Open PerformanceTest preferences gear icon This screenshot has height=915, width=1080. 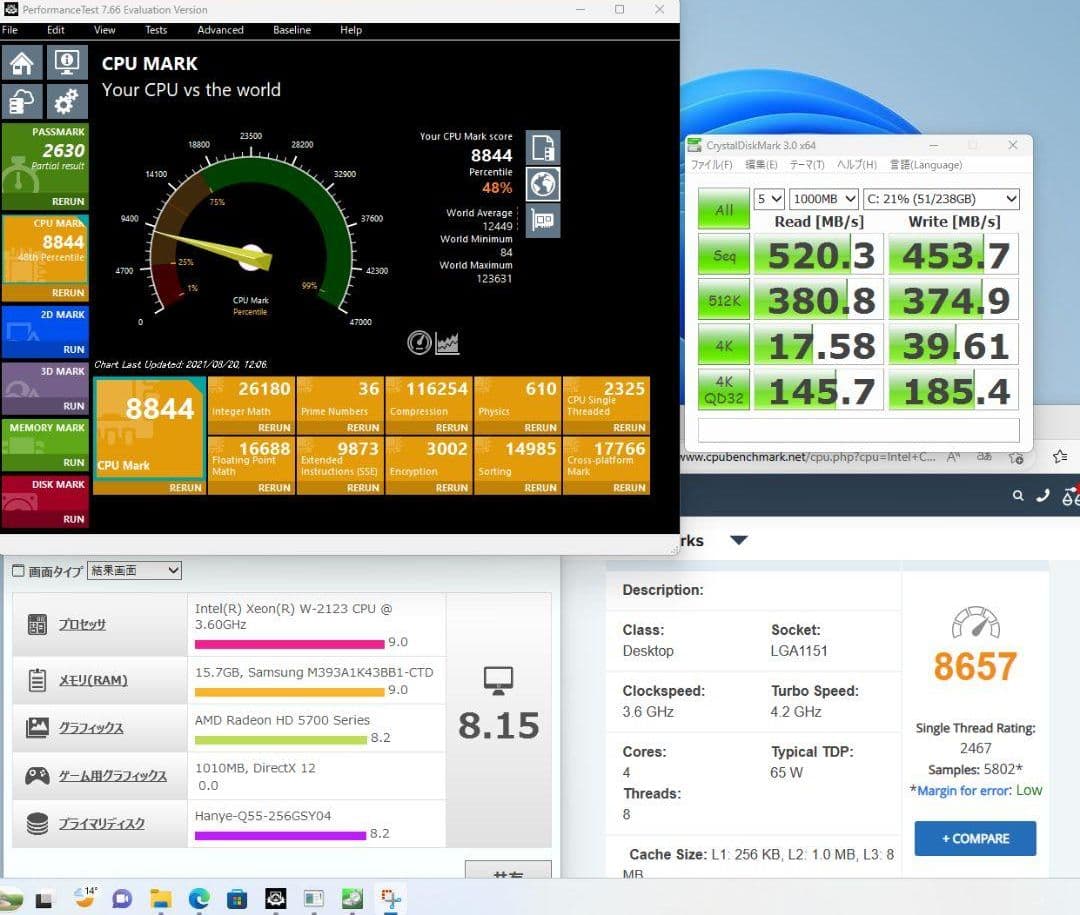pyautogui.click(x=66, y=101)
